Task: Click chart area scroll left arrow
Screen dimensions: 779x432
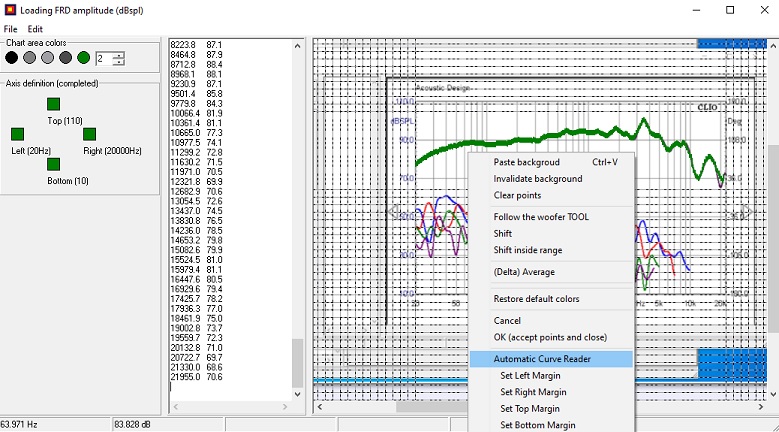Action: pos(319,407)
